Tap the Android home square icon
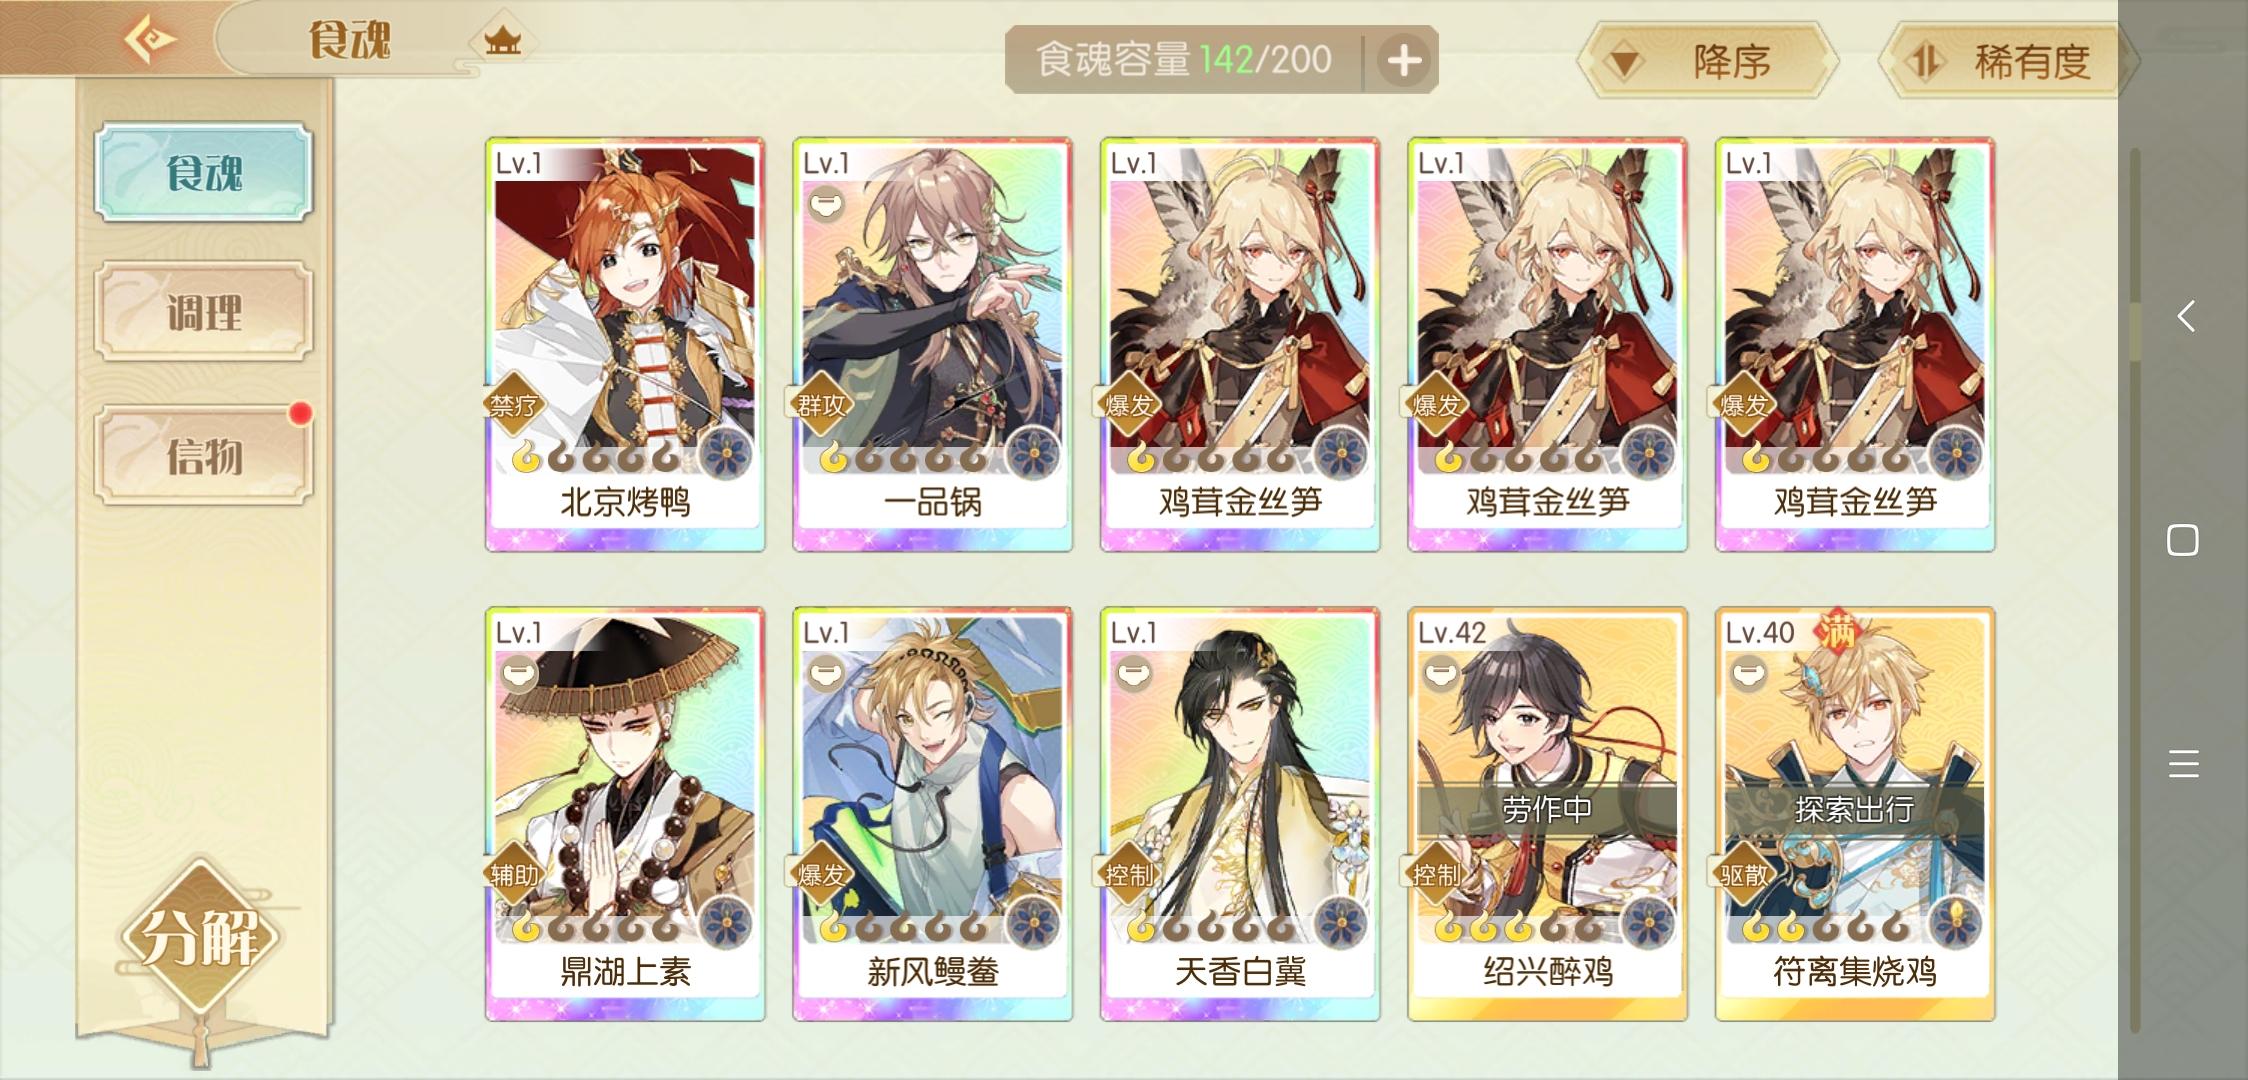This screenshot has height=1080, width=2248. click(2183, 540)
